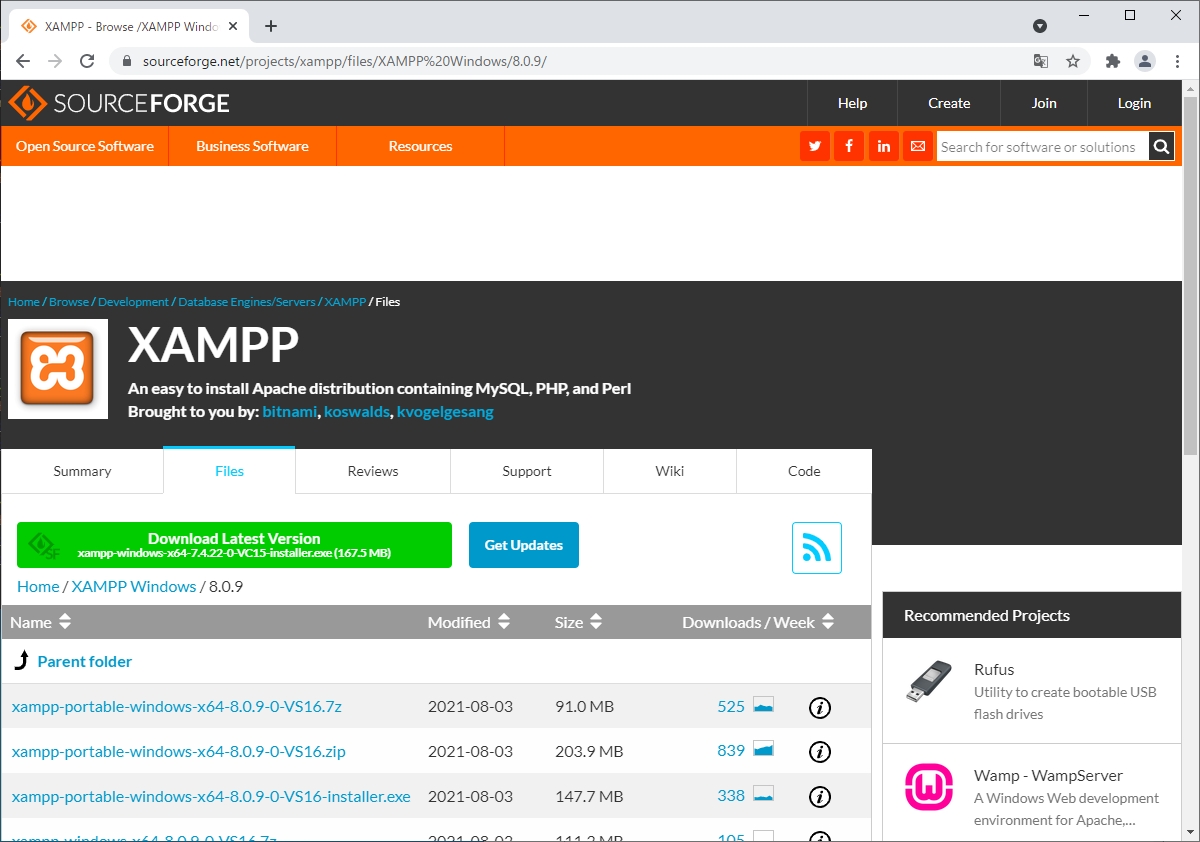The width and height of the screenshot is (1200, 842).
Task: Click the search magnifier icon
Action: [x=1160, y=146]
